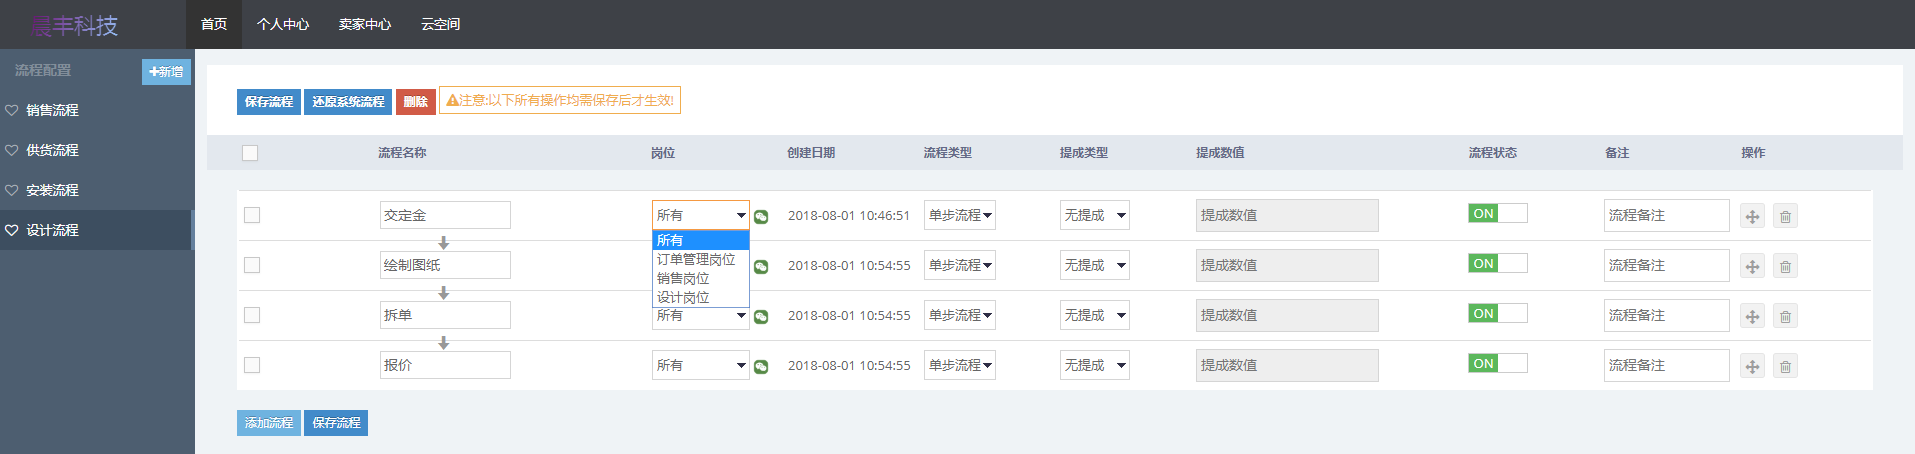Delete 交定金 row with trash icon
The height and width of the screenshot is (454, 1915).
coord(1785,216)
